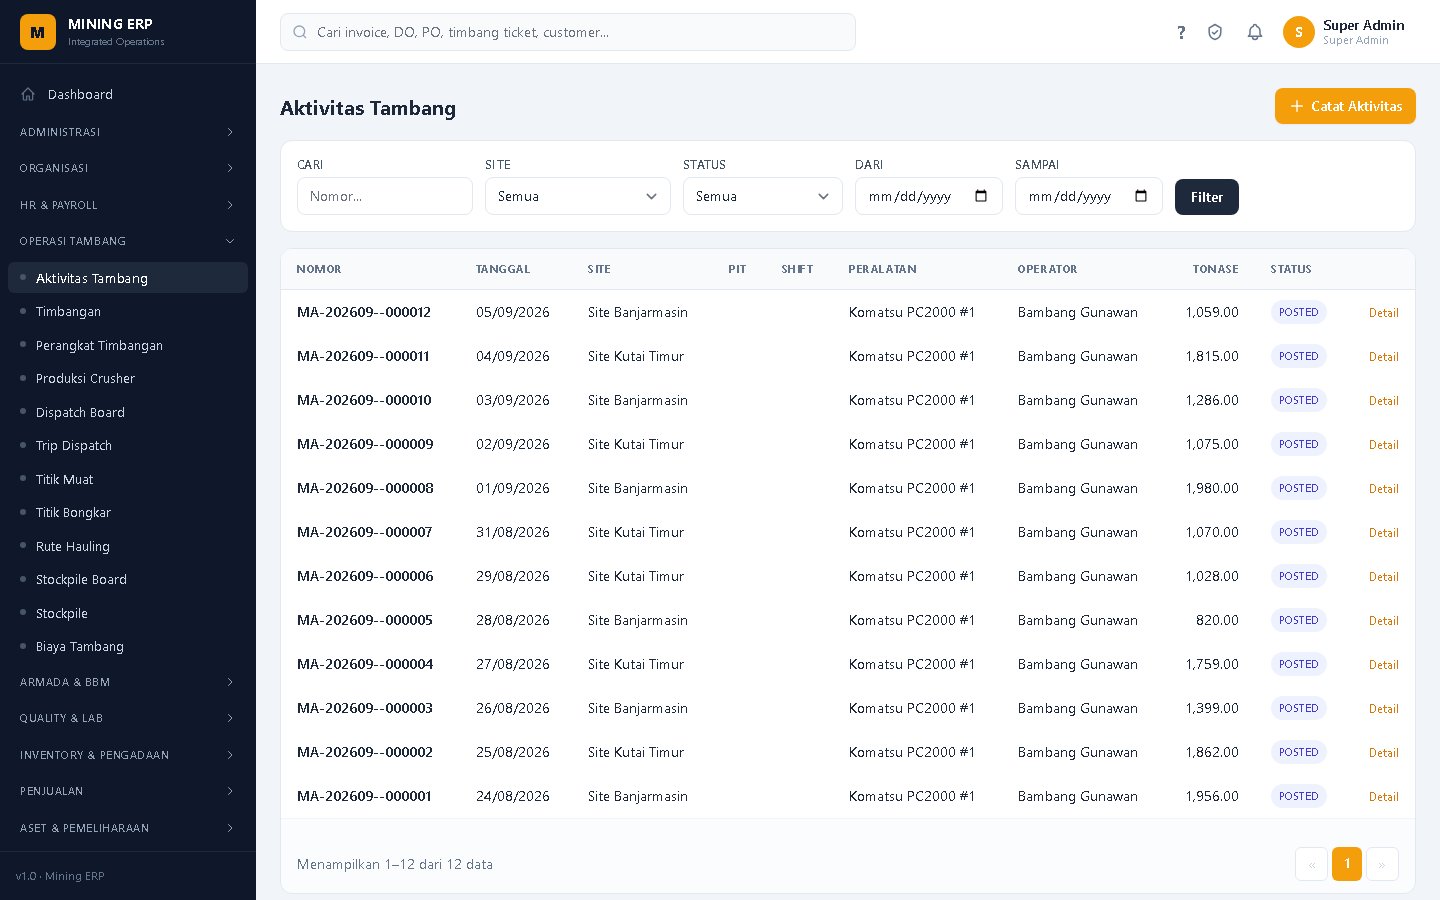Open Dispatch Board menu item
1440x900 pixels.
click(x=128, y=412)
